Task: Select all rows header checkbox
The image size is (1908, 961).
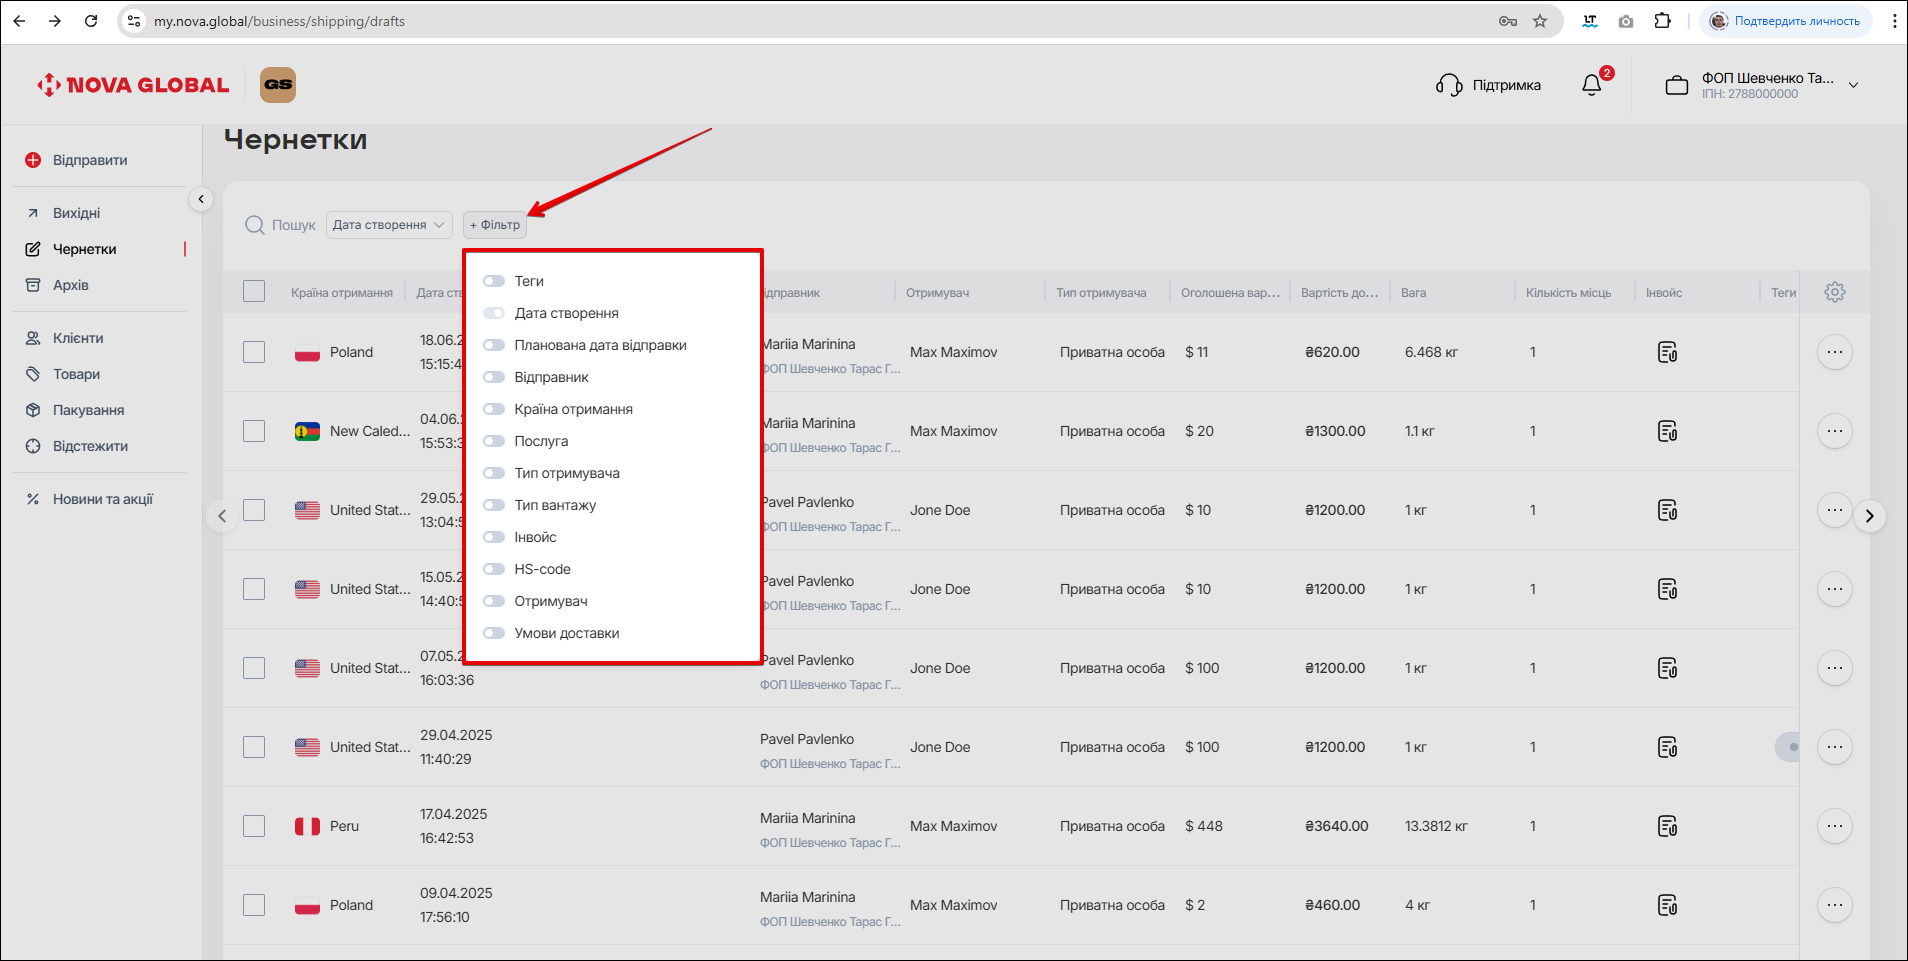Action: click(x=254, y=291)
